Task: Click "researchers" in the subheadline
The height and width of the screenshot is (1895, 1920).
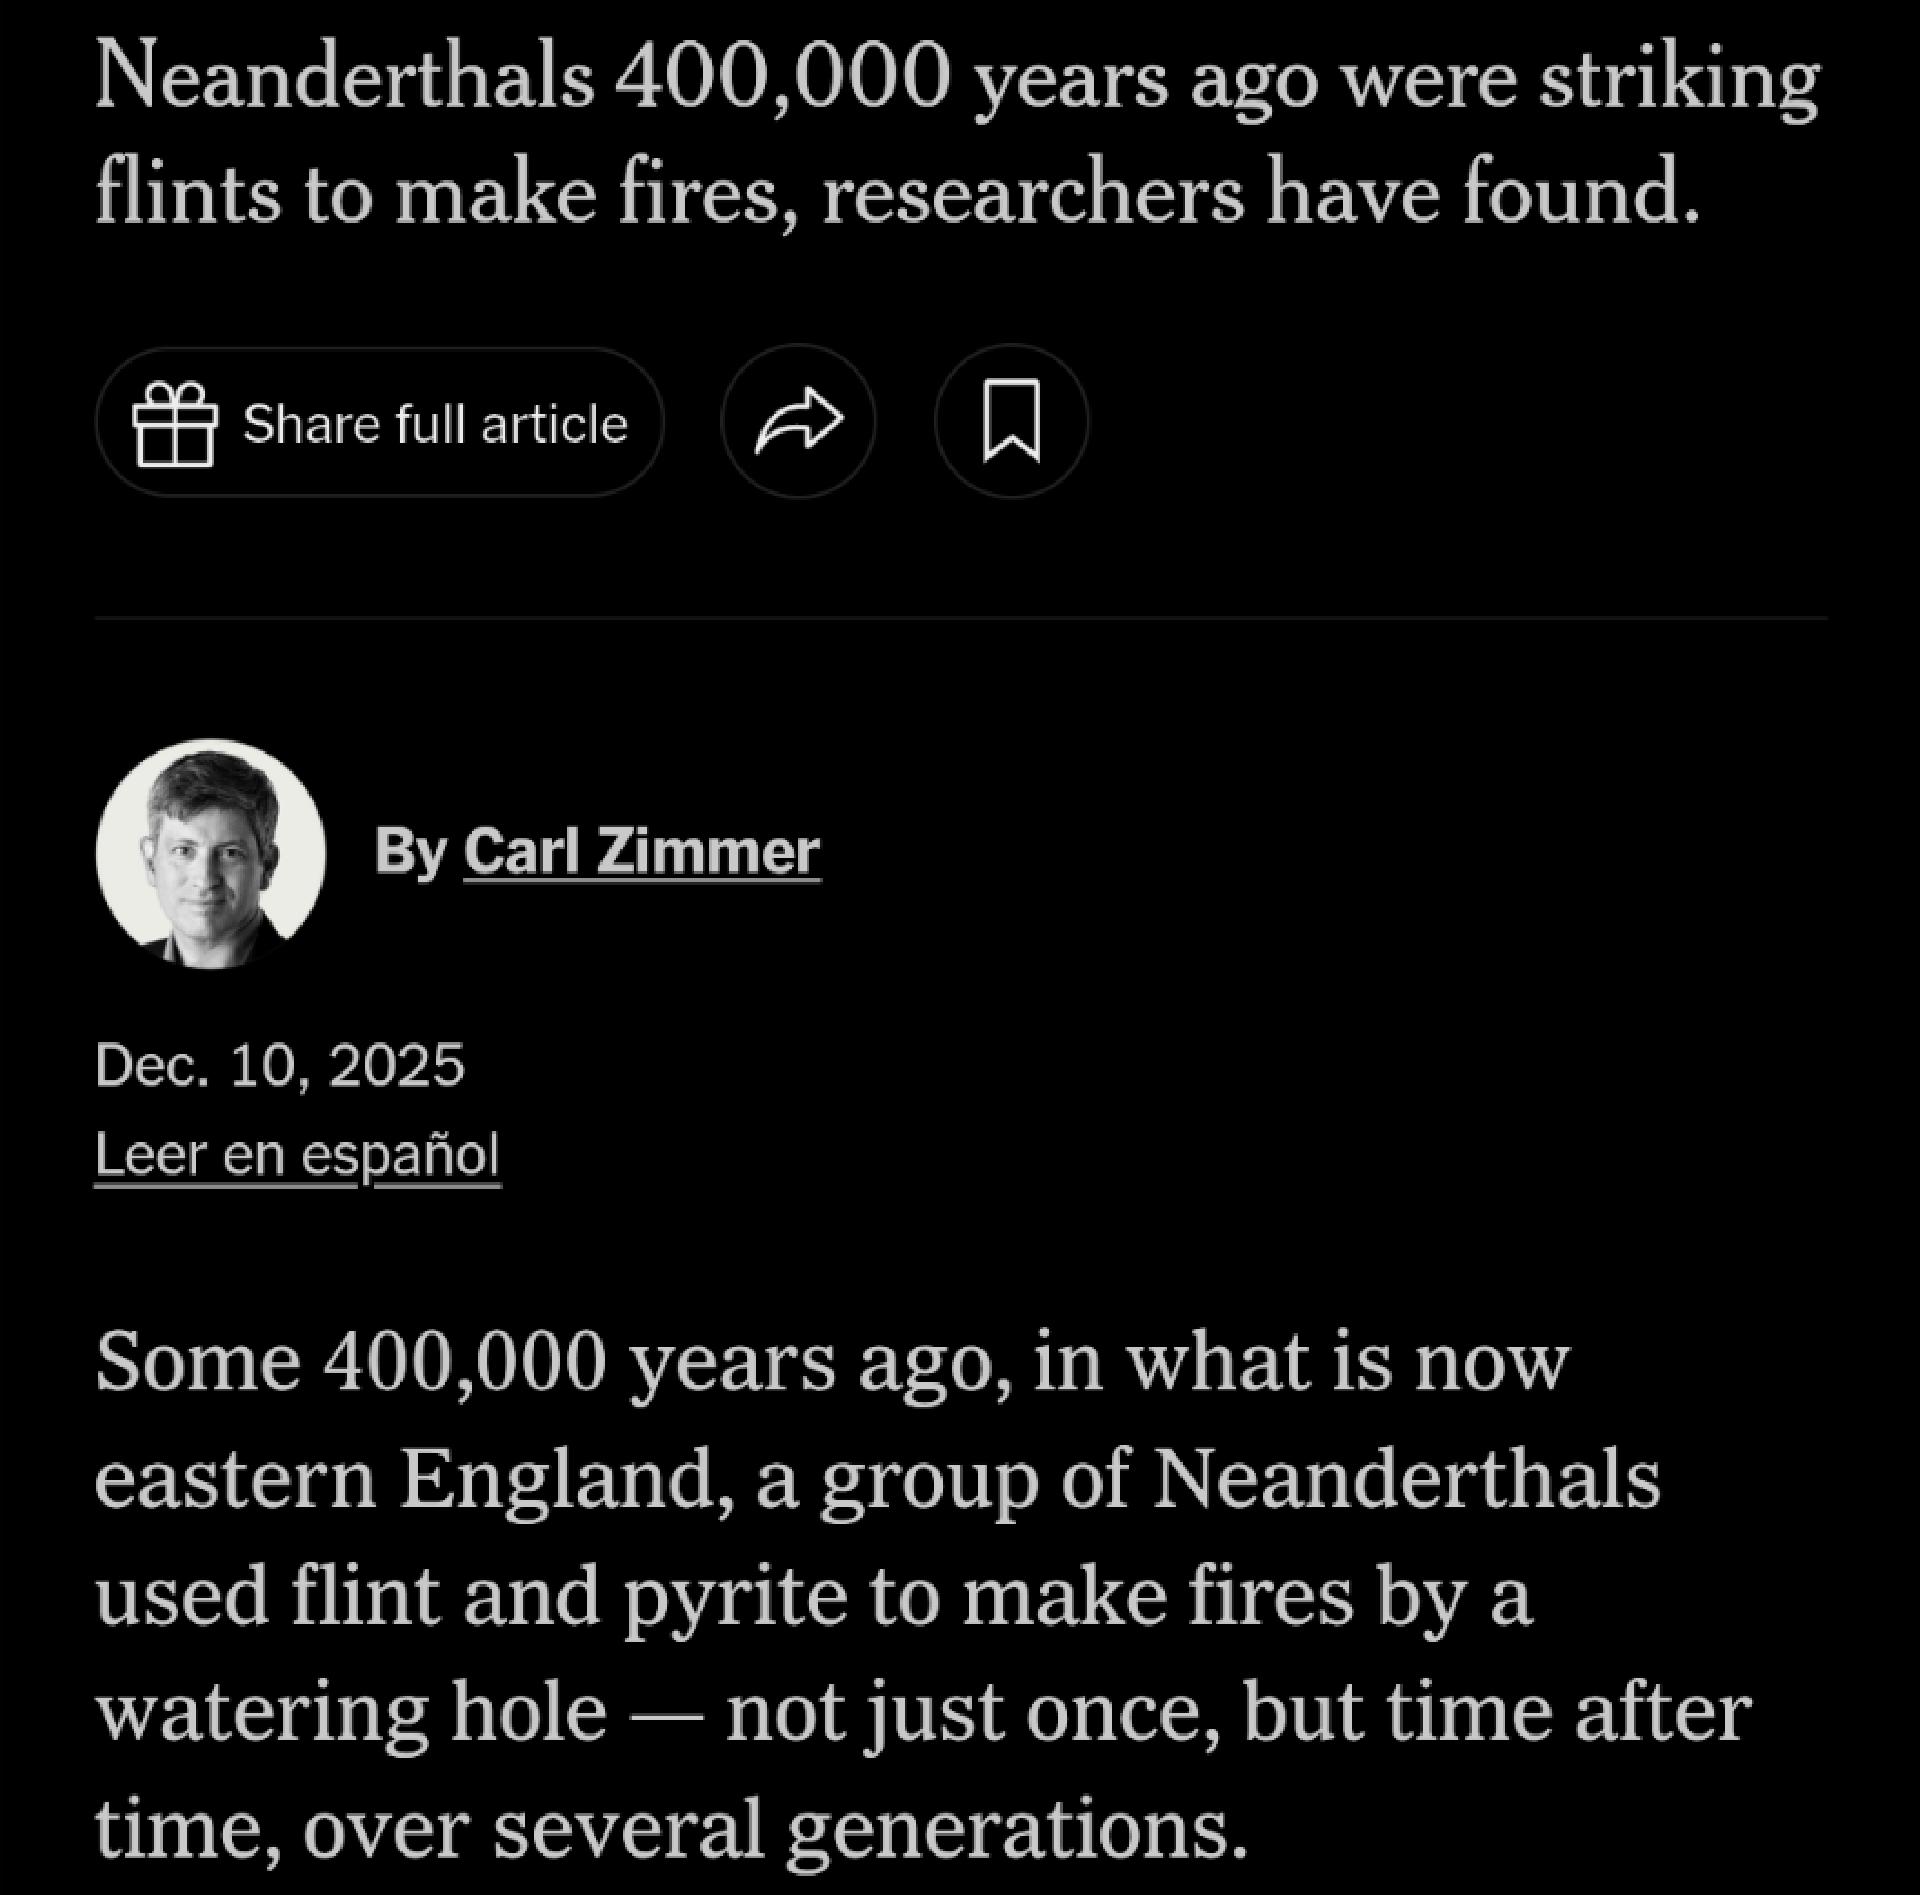Action: pos(1033,194)
